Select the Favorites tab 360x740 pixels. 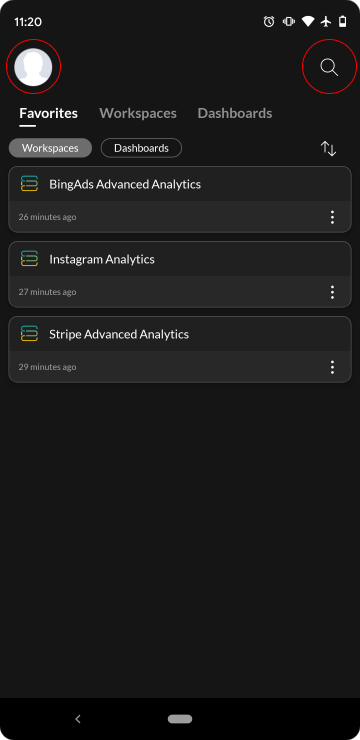49,113
